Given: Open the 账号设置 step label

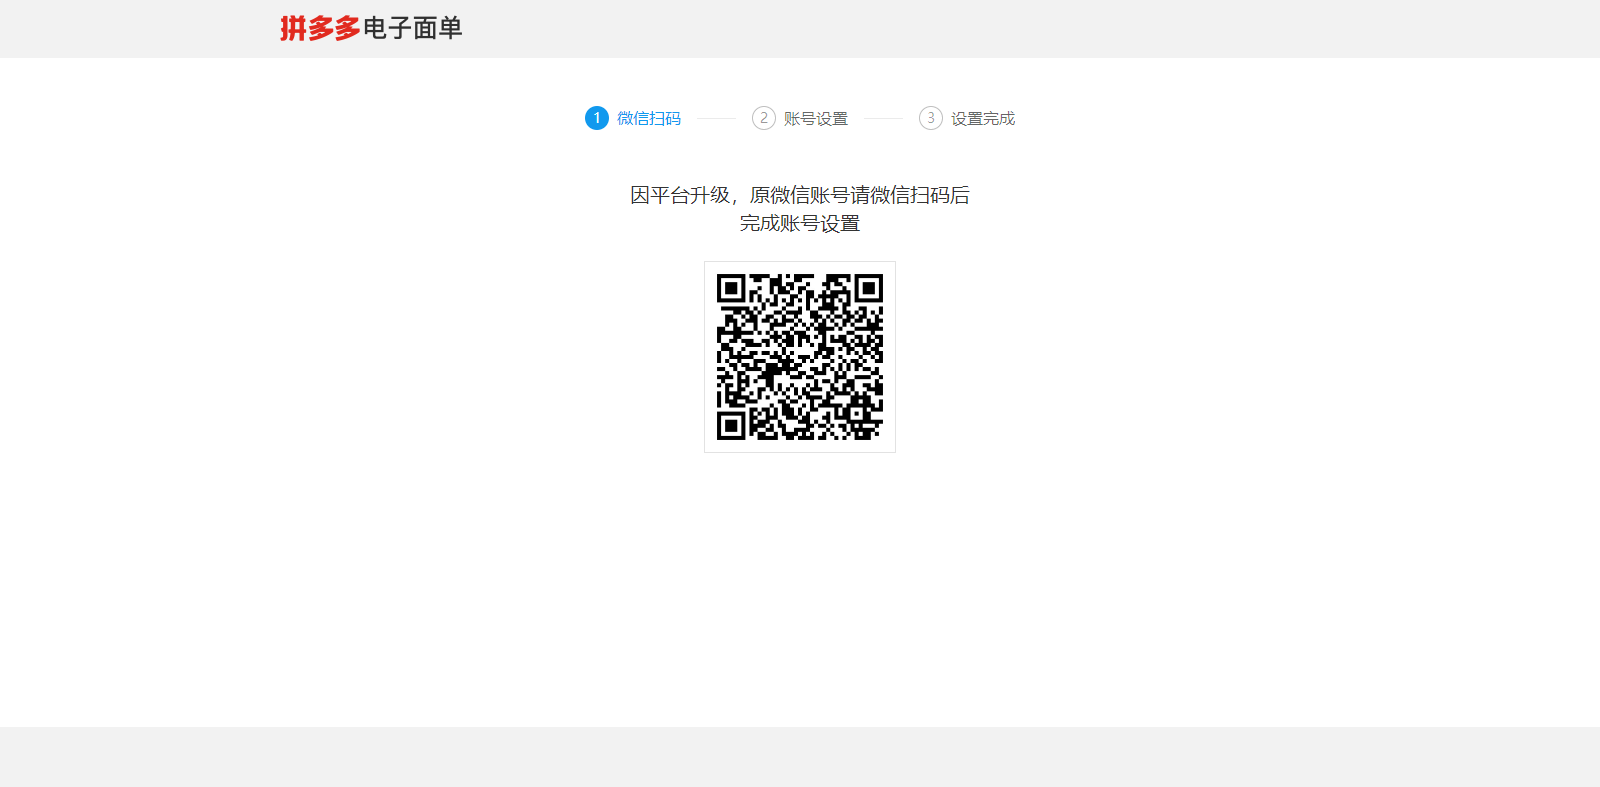Looking at the screenshot, I should point(816,118).
